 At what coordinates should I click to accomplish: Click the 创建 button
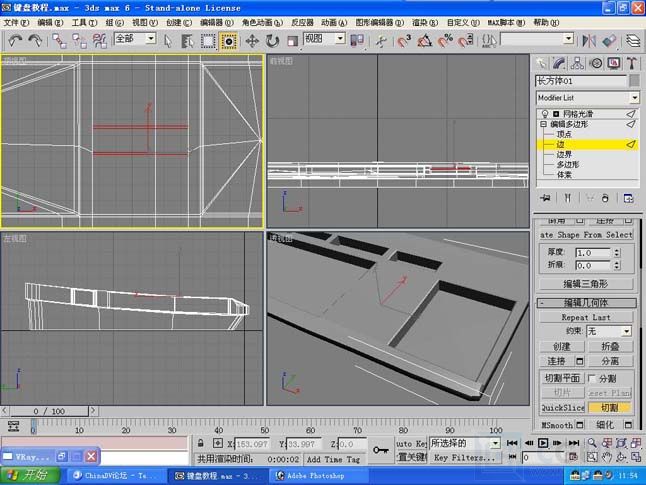[562, 347]
